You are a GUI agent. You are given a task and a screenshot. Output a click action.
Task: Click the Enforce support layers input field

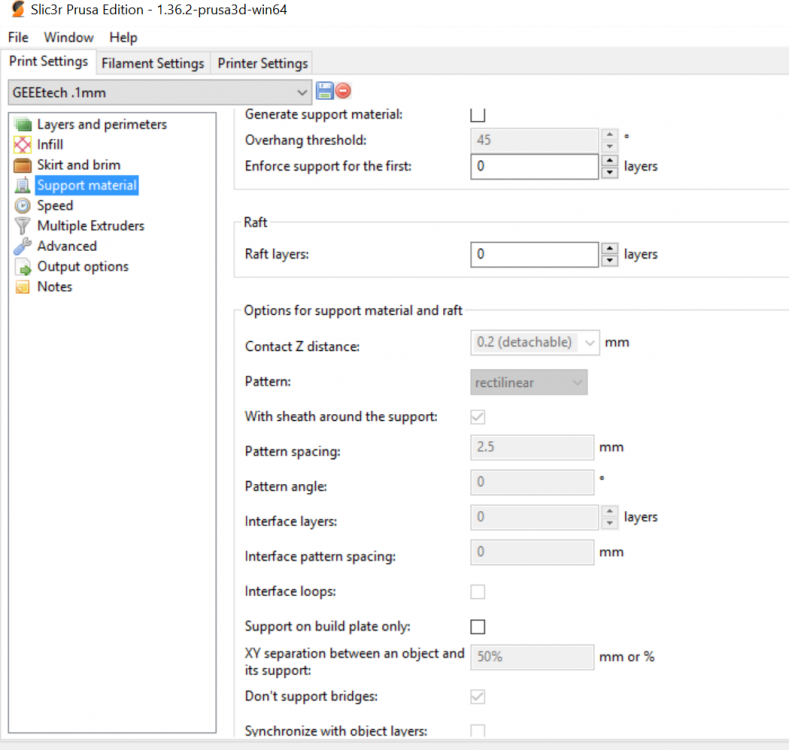coord(534,166)
